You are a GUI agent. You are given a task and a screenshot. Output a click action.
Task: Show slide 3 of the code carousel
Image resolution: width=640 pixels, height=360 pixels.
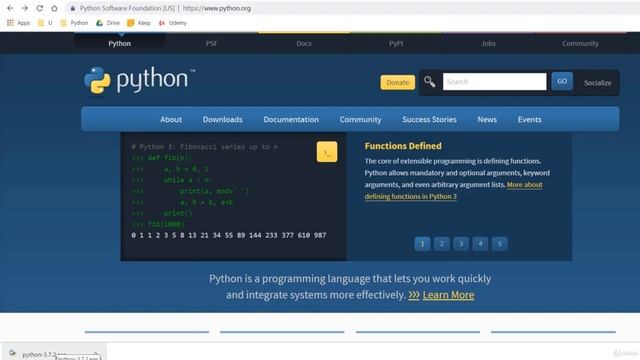point(461,244)
